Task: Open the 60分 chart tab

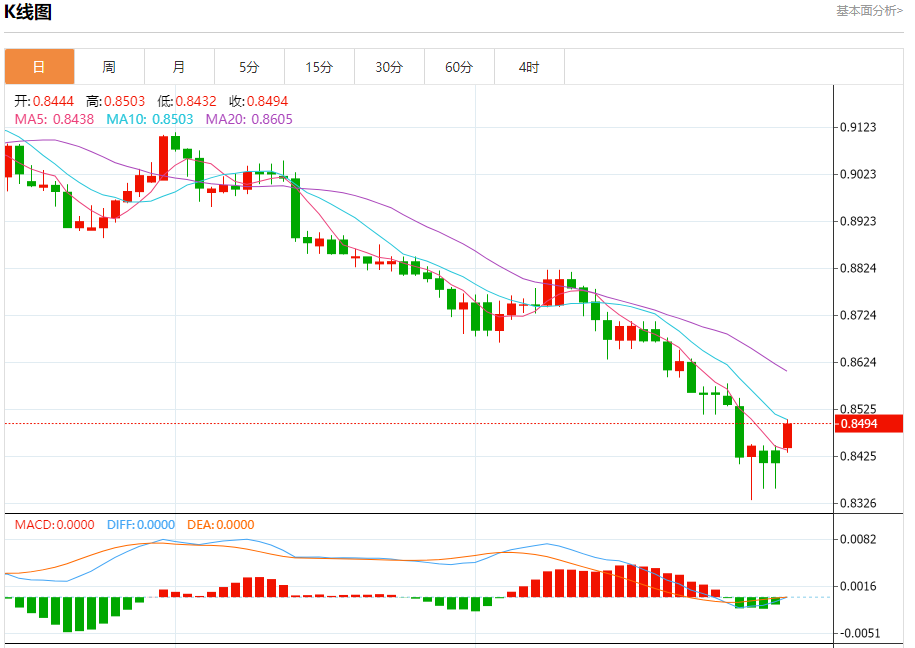Action: click(x=459, y=67)
